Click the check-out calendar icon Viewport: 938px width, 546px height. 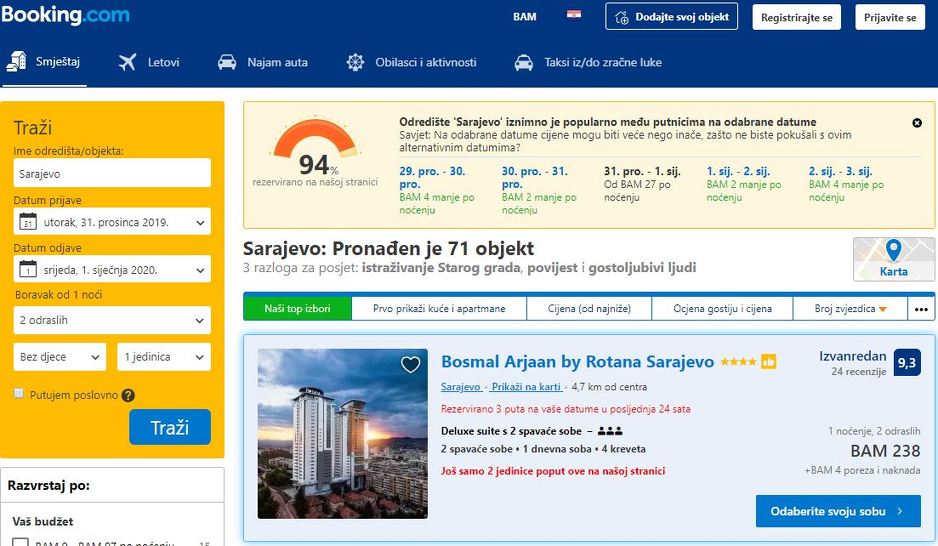coord(28,269)
